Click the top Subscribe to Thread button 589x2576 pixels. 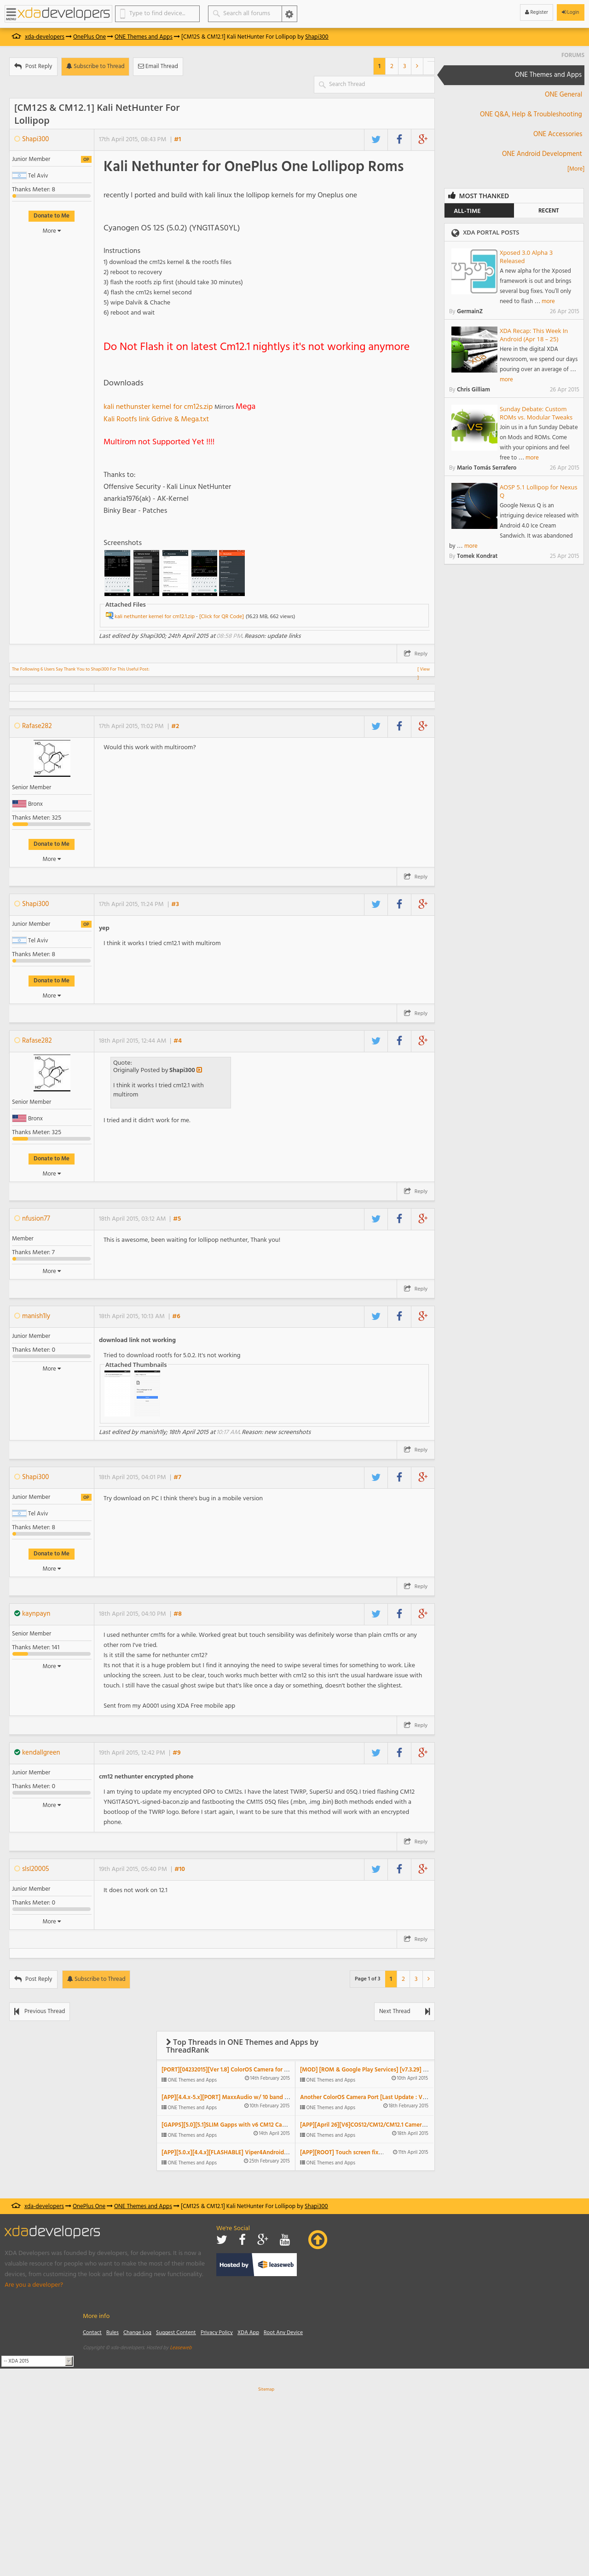[x=95, y=66]
